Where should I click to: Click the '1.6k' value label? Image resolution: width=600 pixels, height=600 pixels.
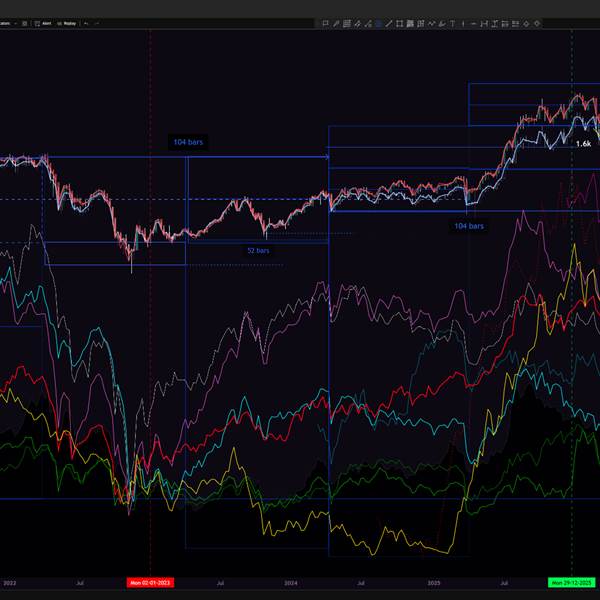pos(583,144)
